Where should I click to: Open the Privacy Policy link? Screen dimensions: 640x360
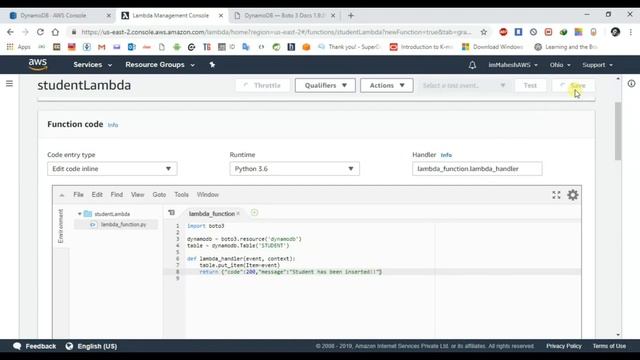[x=564, y=346]
